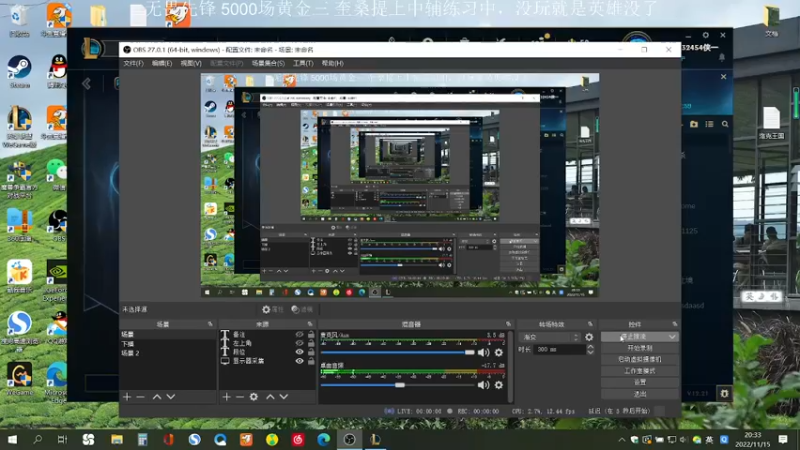Move scene down in Scenes dock
This screenshot has width=800, height=450.
(x=171, y=396)
